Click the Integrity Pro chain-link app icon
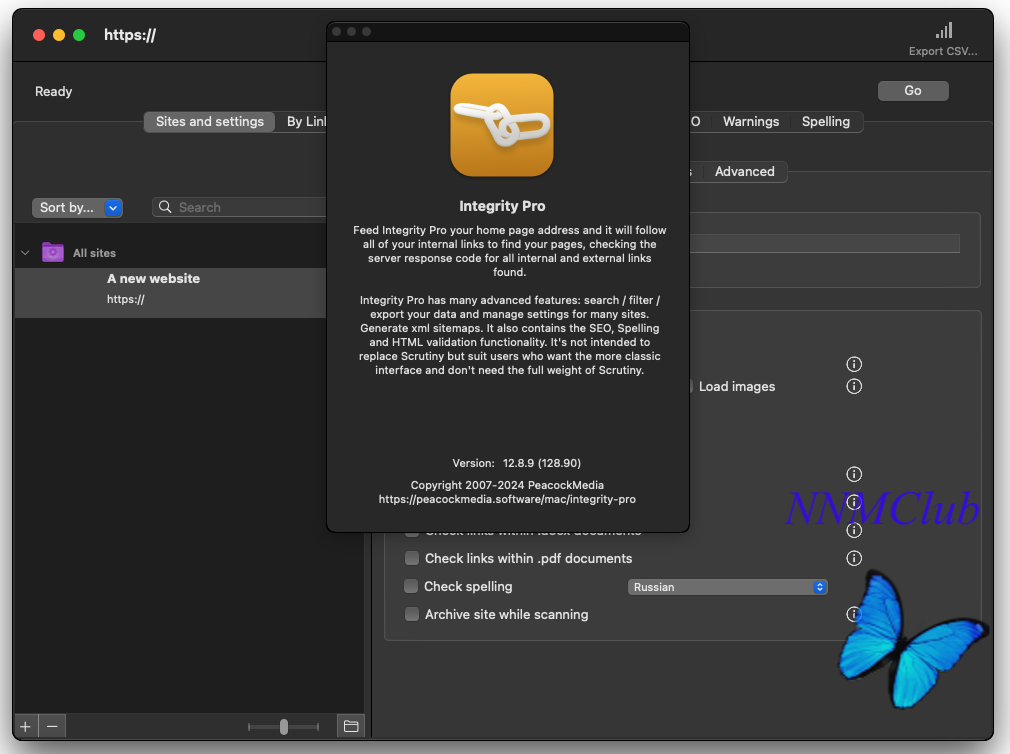1010x754 pixels. pos(502,125)
